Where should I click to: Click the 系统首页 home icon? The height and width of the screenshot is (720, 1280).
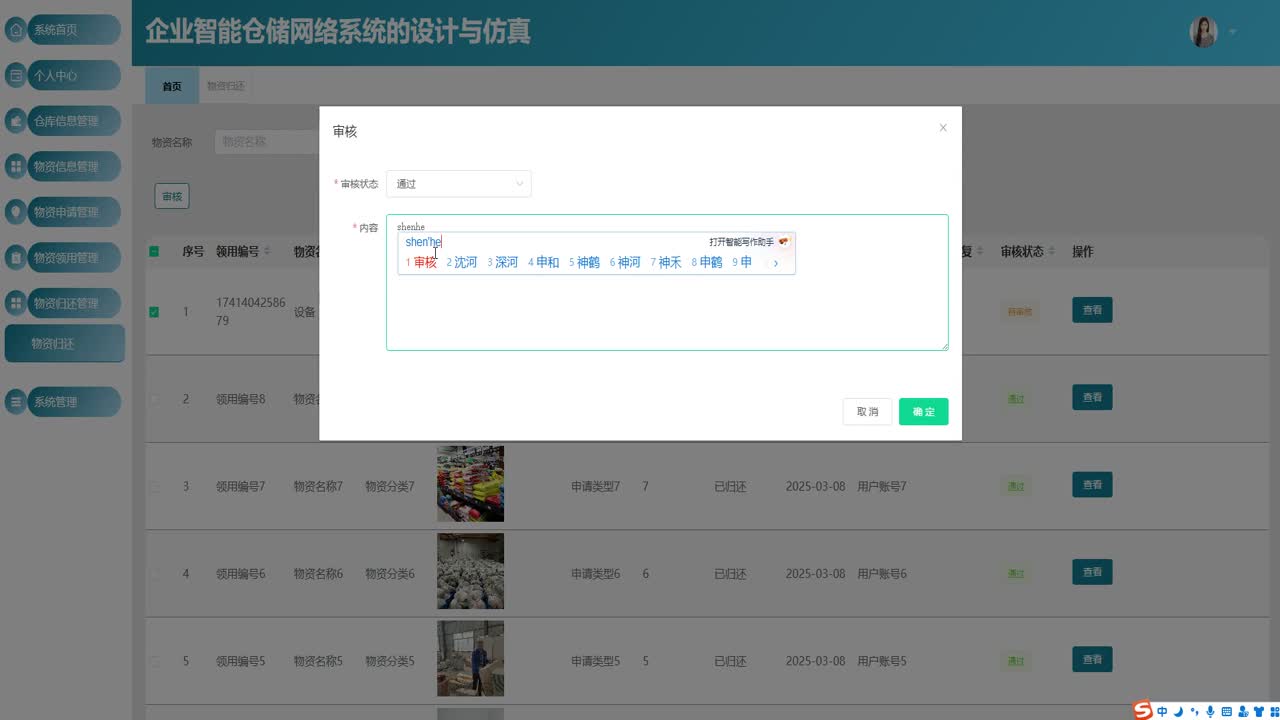click(16, 30)
